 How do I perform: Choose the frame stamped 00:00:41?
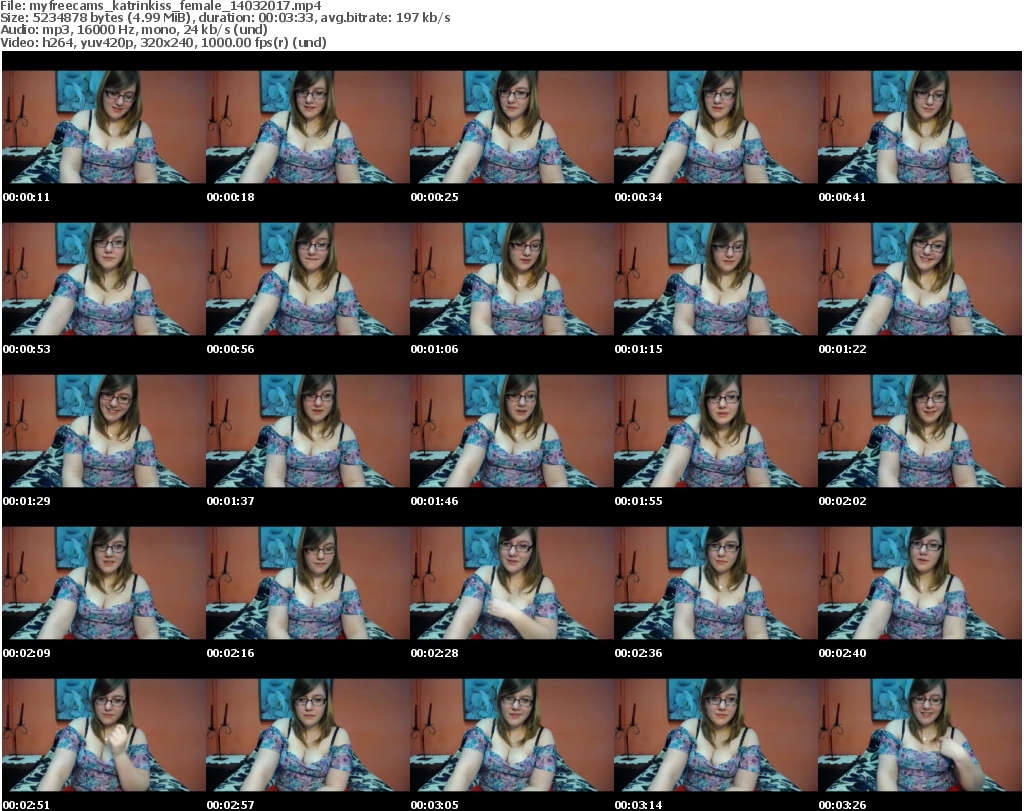pyautogui.click(x=920, y=127)
